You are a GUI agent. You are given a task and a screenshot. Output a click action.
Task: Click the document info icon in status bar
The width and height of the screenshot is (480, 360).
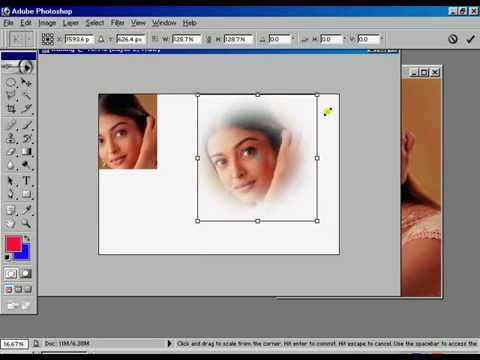[36, 344]
